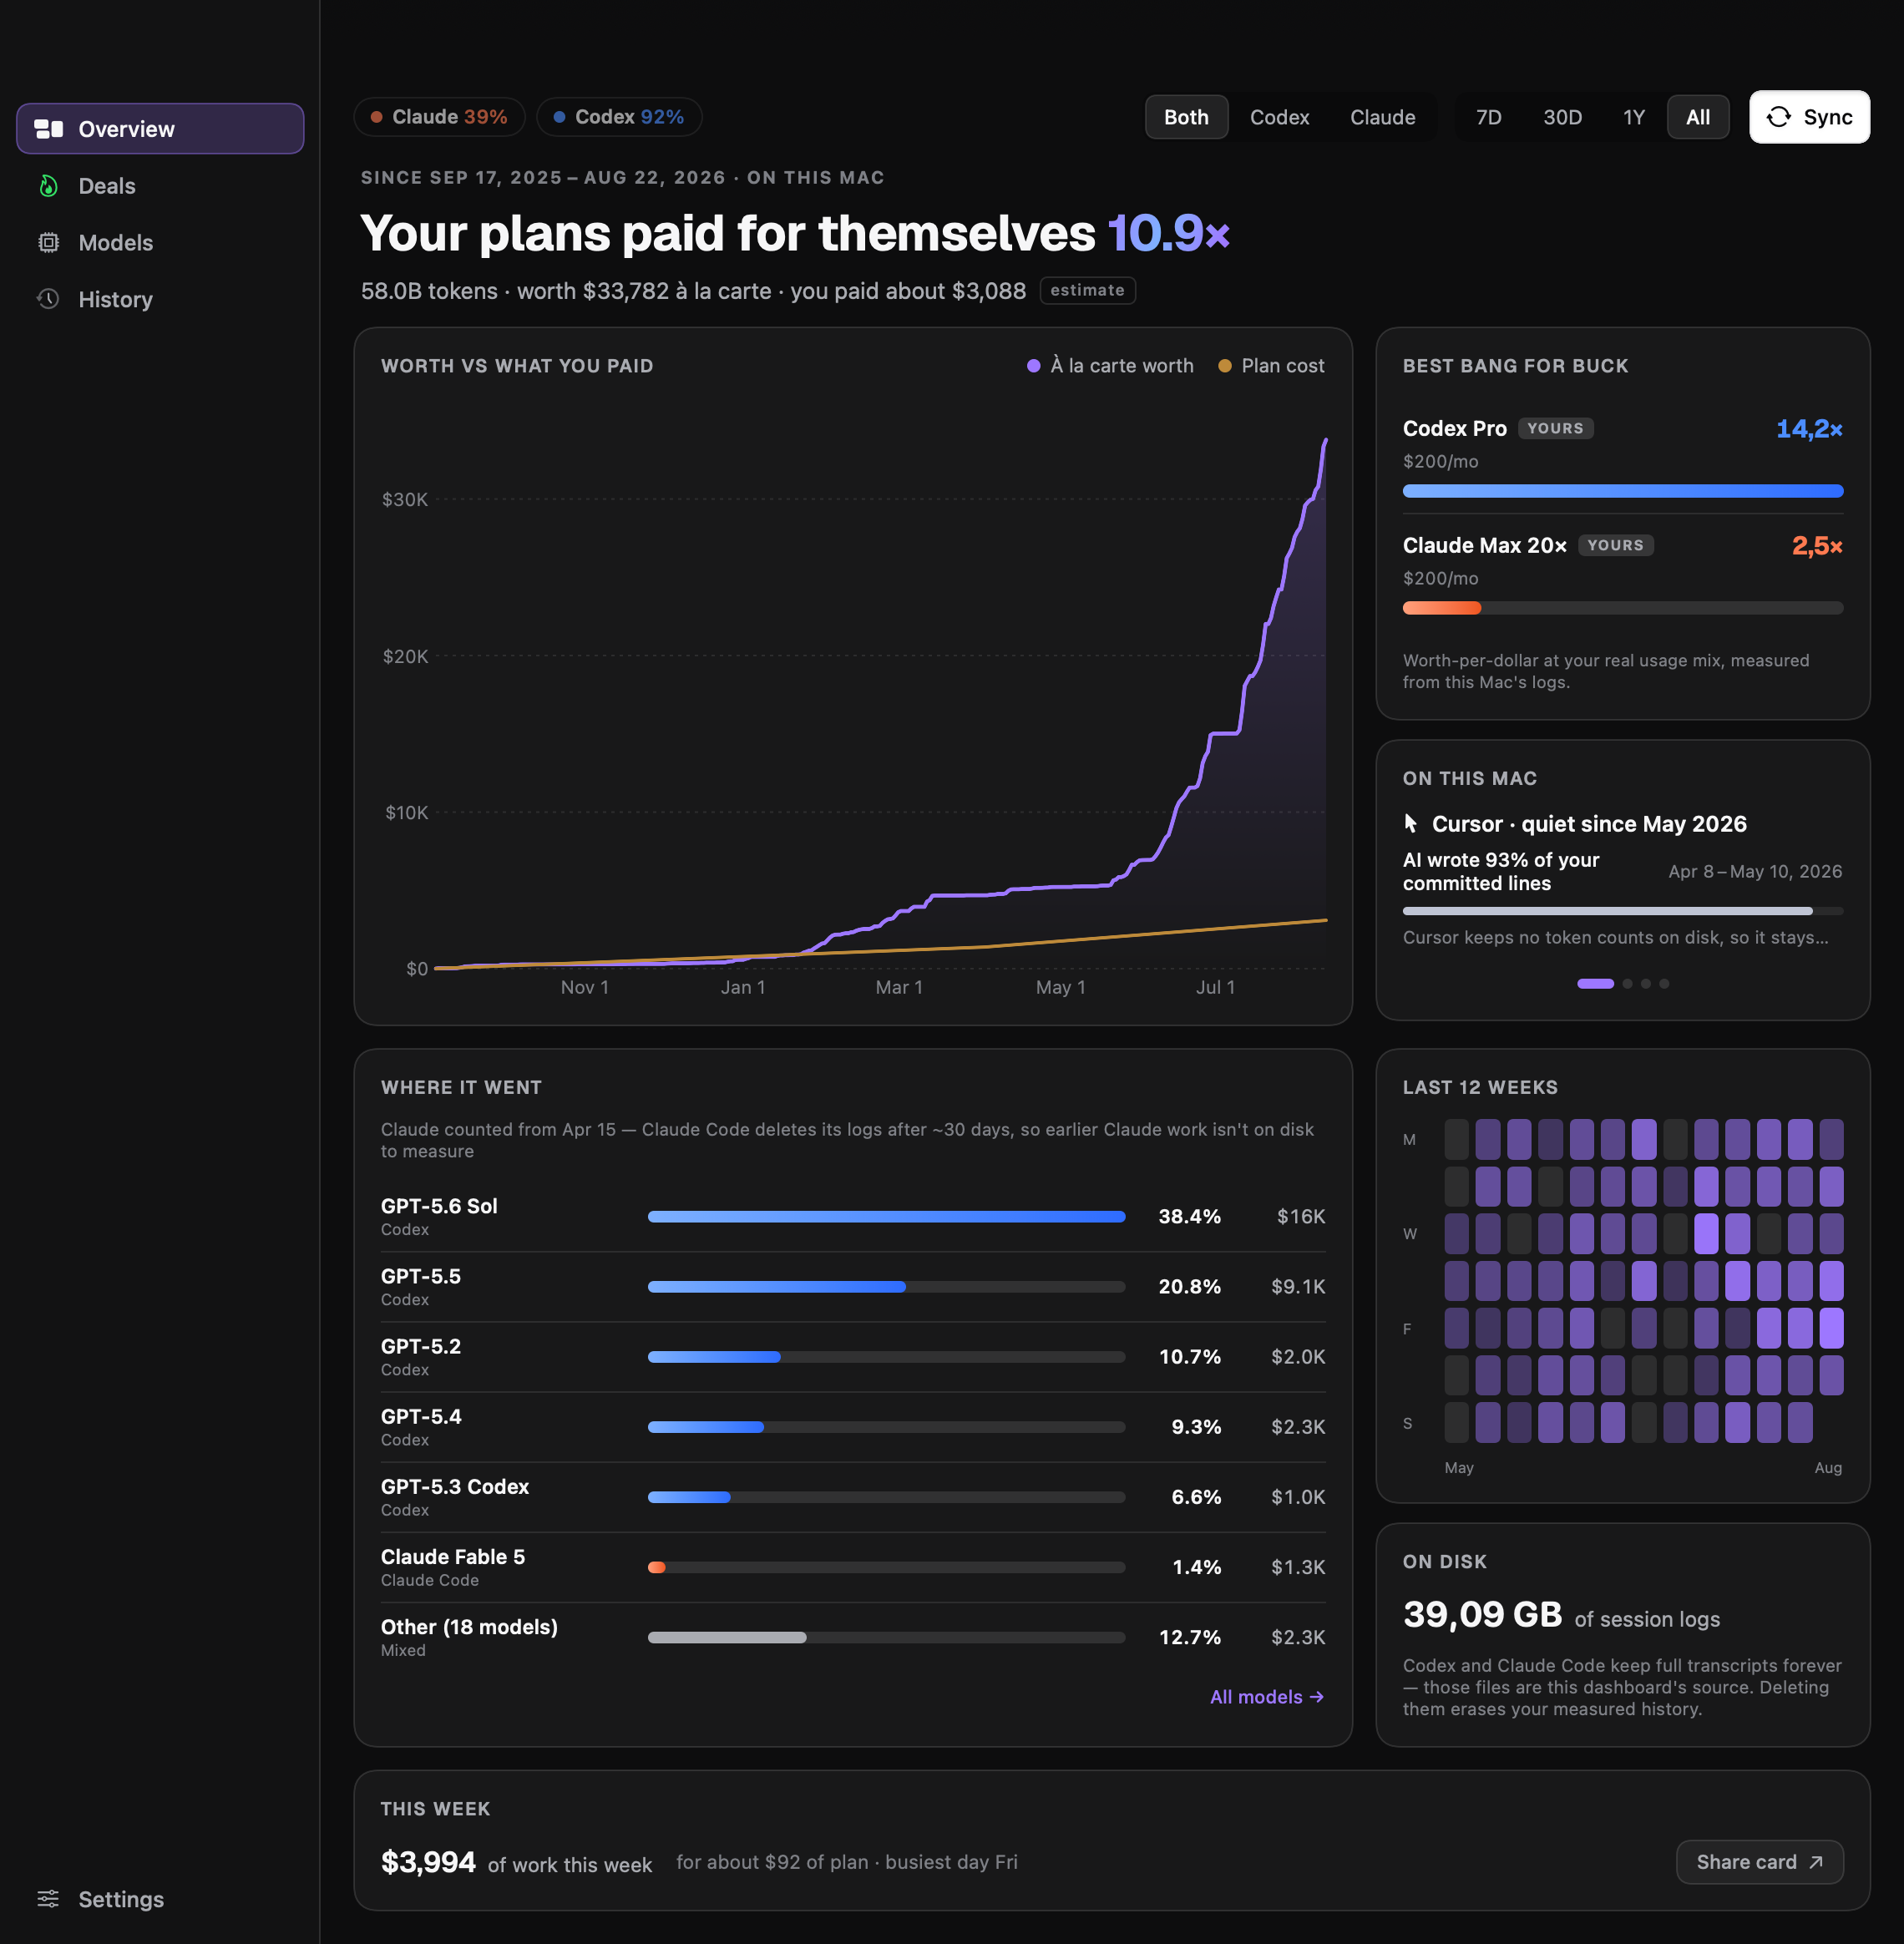Click the 38.4% share value
Image resolution: width=1904 pixels, height=1944 pixels.
tap(1189, 1216)
